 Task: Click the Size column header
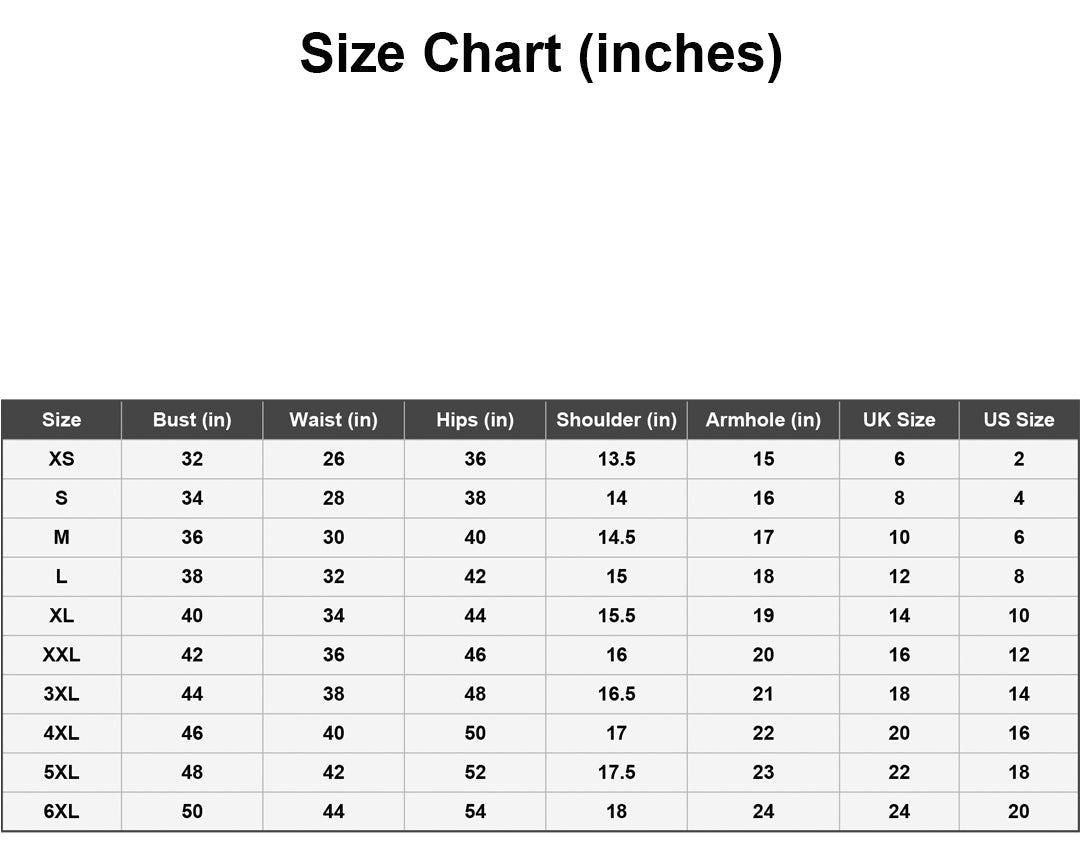click(x=61, y=420)
